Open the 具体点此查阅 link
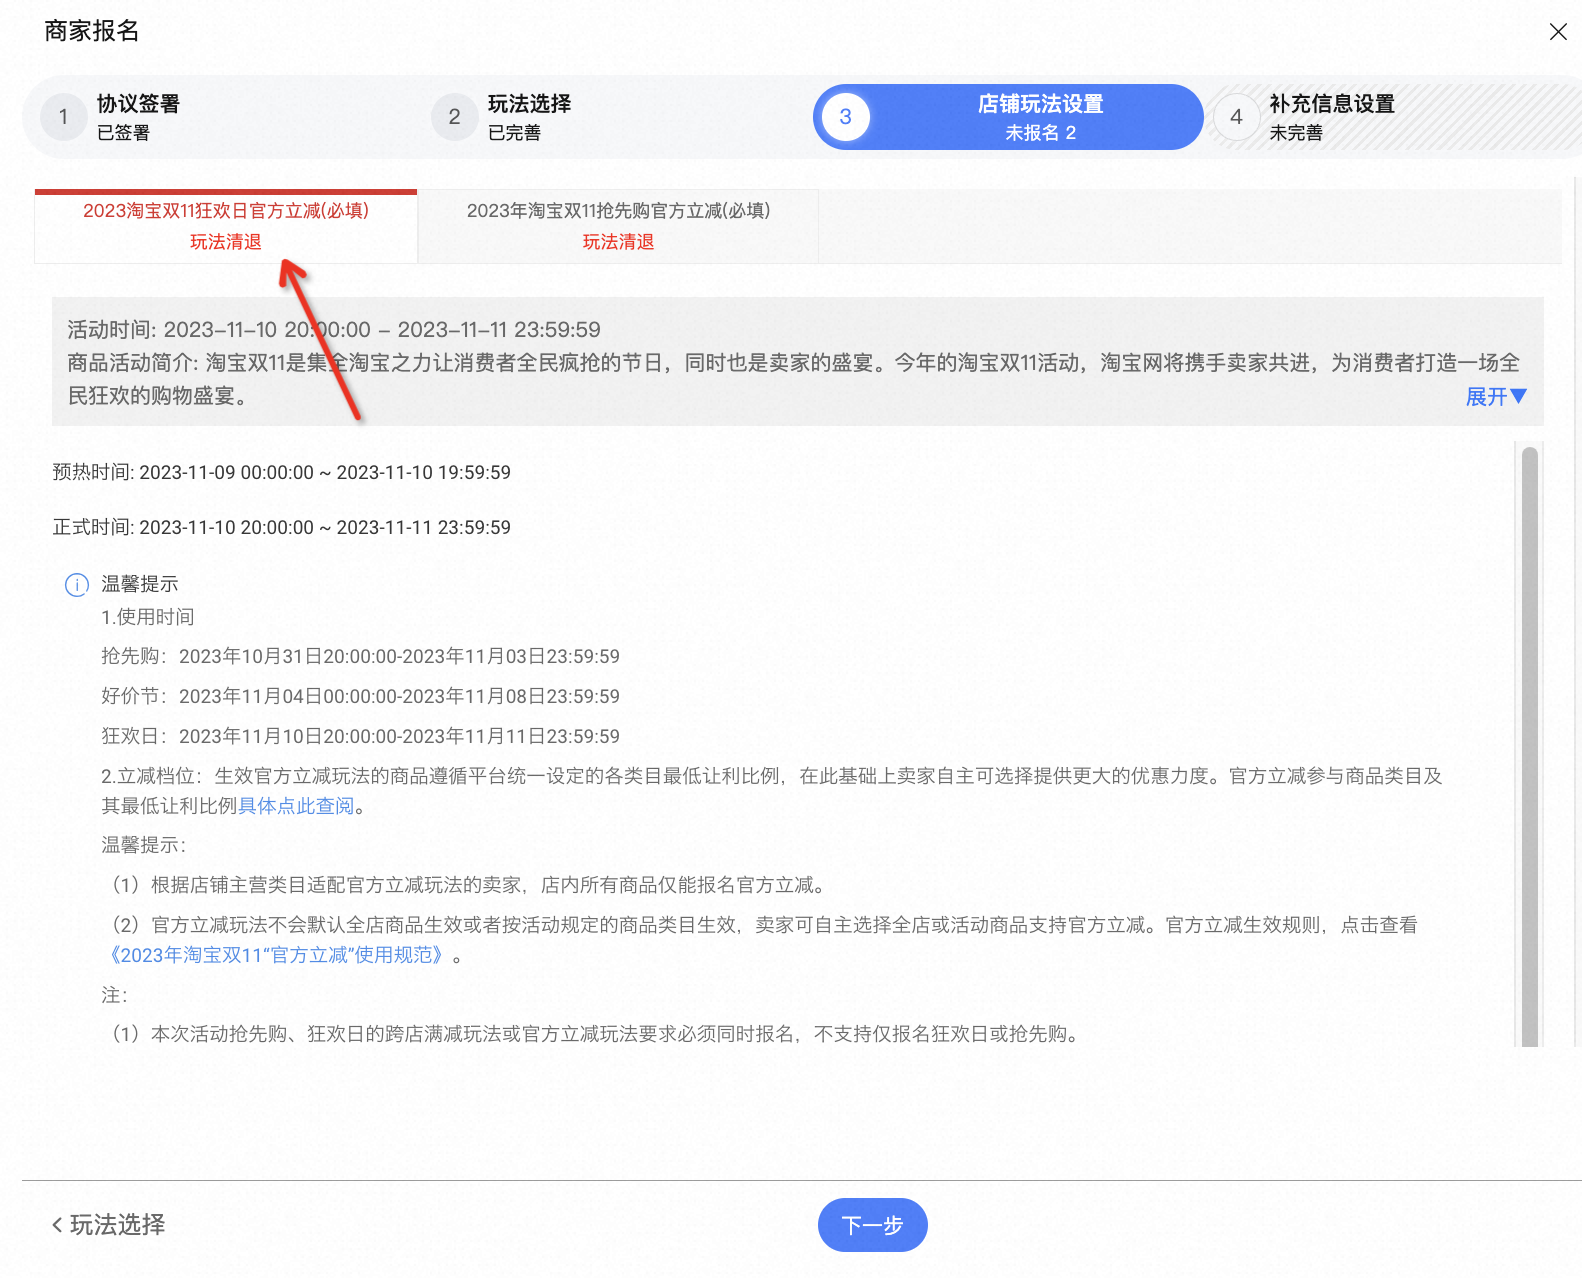Image resolution: width=1582 pixels, height=1278 pixels. 296,806
